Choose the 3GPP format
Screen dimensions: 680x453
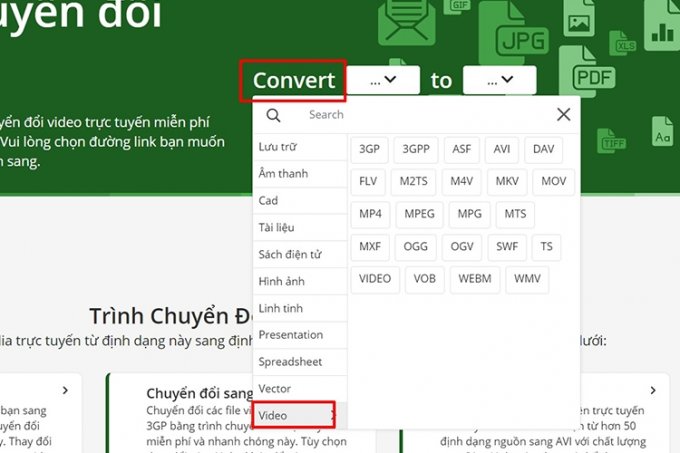pos(416,150)
